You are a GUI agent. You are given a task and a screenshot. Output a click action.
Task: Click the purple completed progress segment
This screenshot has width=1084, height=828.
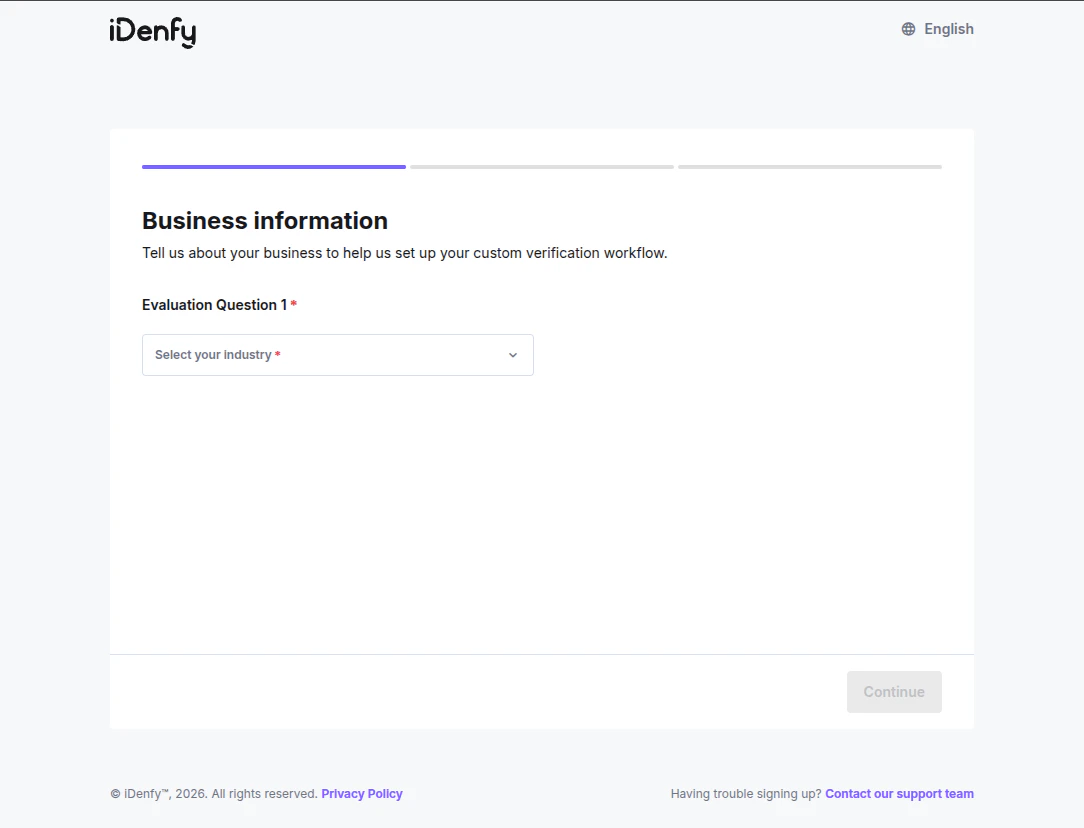273,166
